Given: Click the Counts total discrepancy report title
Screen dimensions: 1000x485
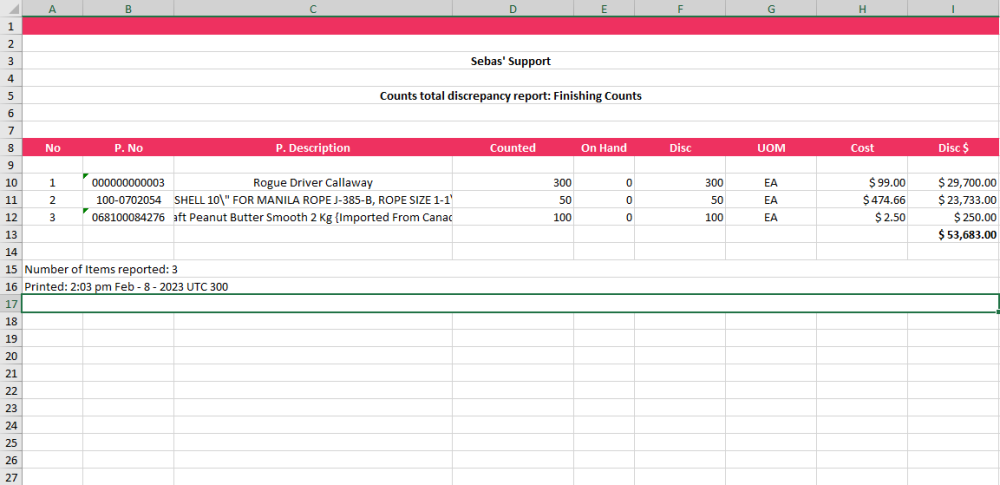Looking at the screenshot, I should [x=510, y=96].
